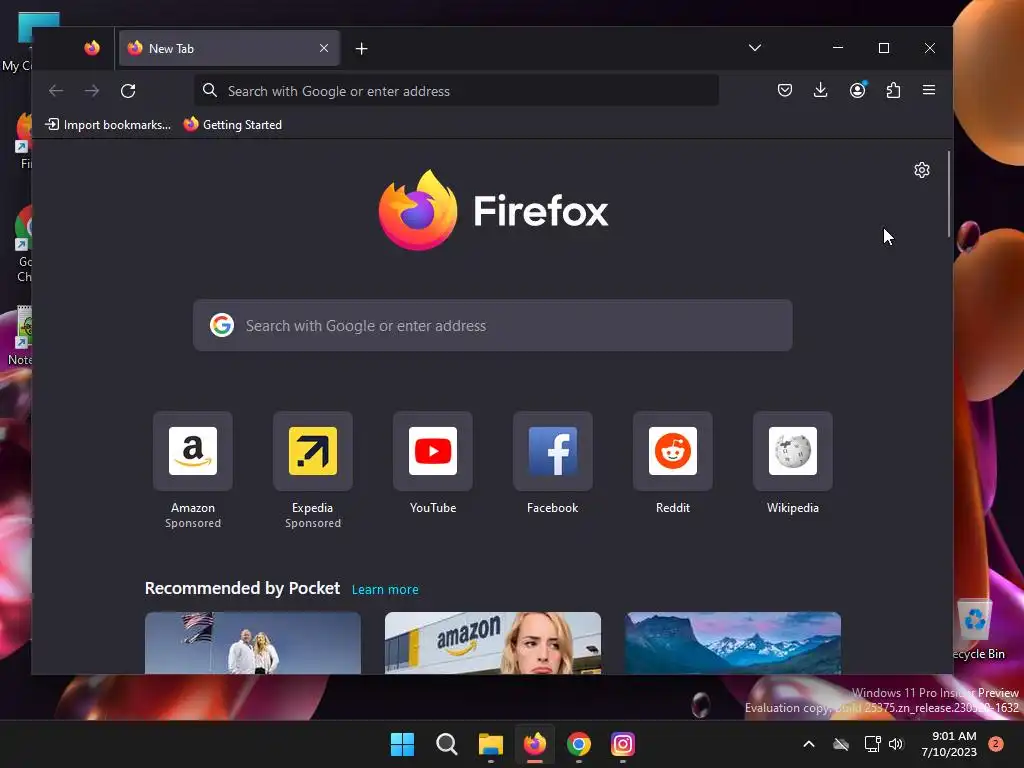Open a new tab with plus button
The image size is (1024, 768).
pyautogui.click(x=361, y=48)
